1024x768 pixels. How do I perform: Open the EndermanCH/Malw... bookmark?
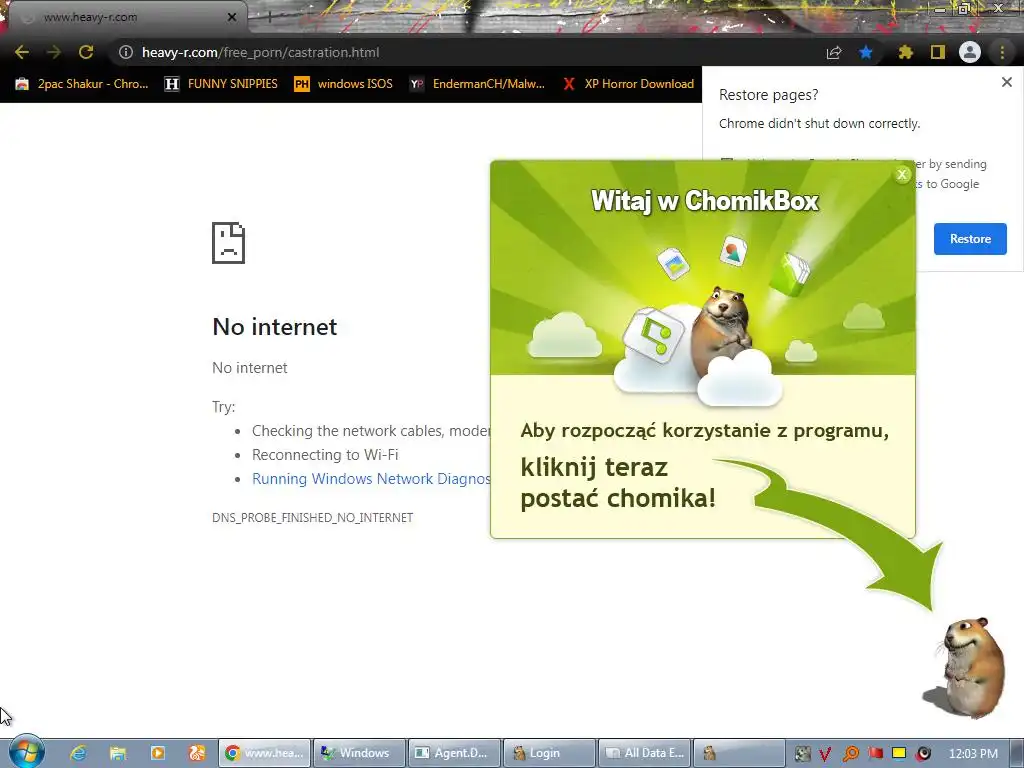point(477,84)
